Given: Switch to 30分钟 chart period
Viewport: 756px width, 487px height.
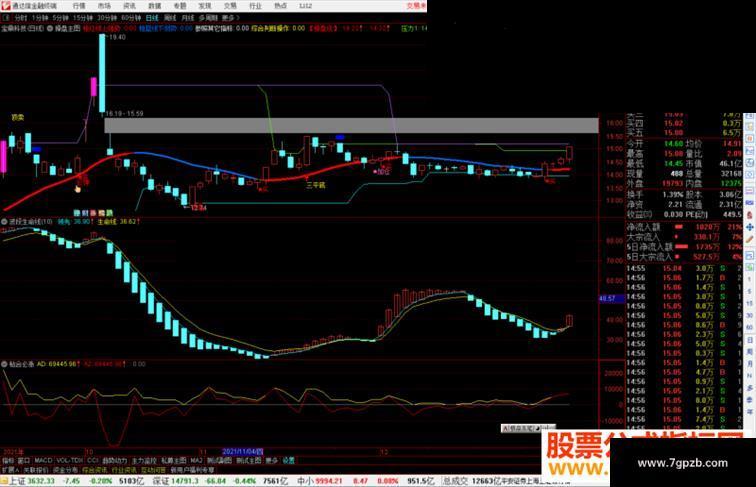Looking at the screenshot, I should pyautogui.click(x=107, y=18).
